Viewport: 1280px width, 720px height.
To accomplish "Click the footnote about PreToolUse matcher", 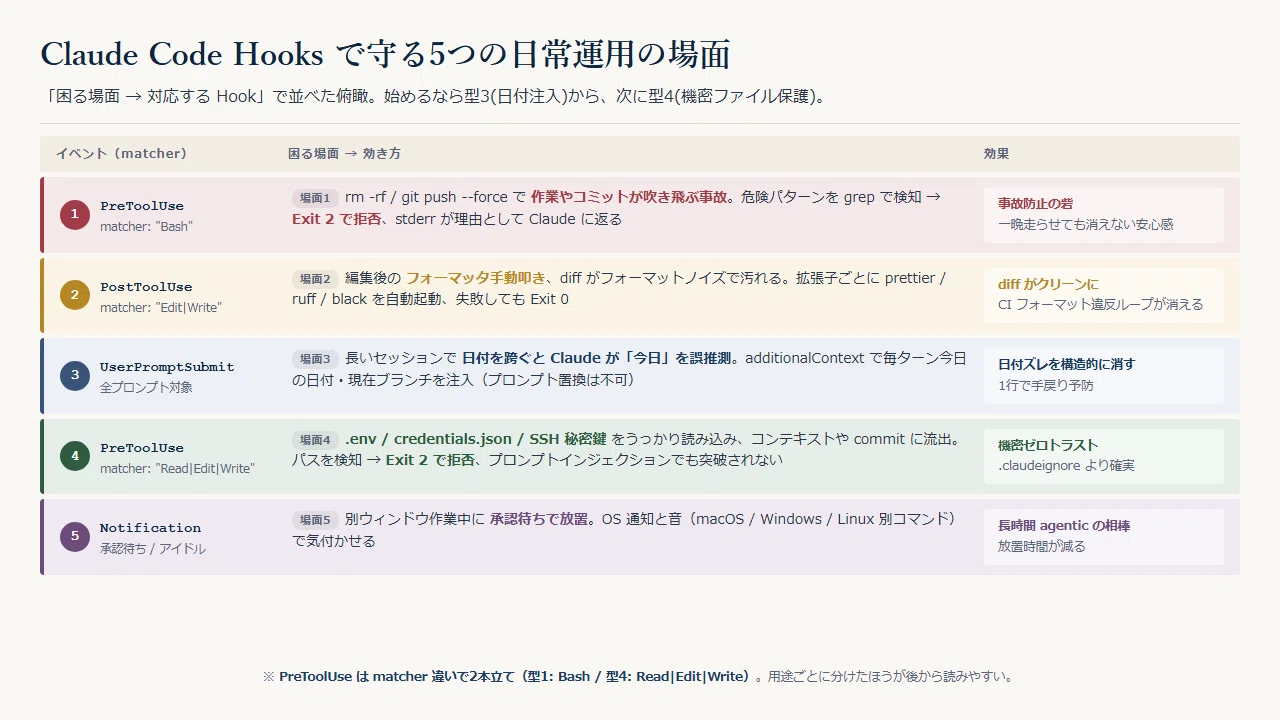I will click(x=640, y=677).
